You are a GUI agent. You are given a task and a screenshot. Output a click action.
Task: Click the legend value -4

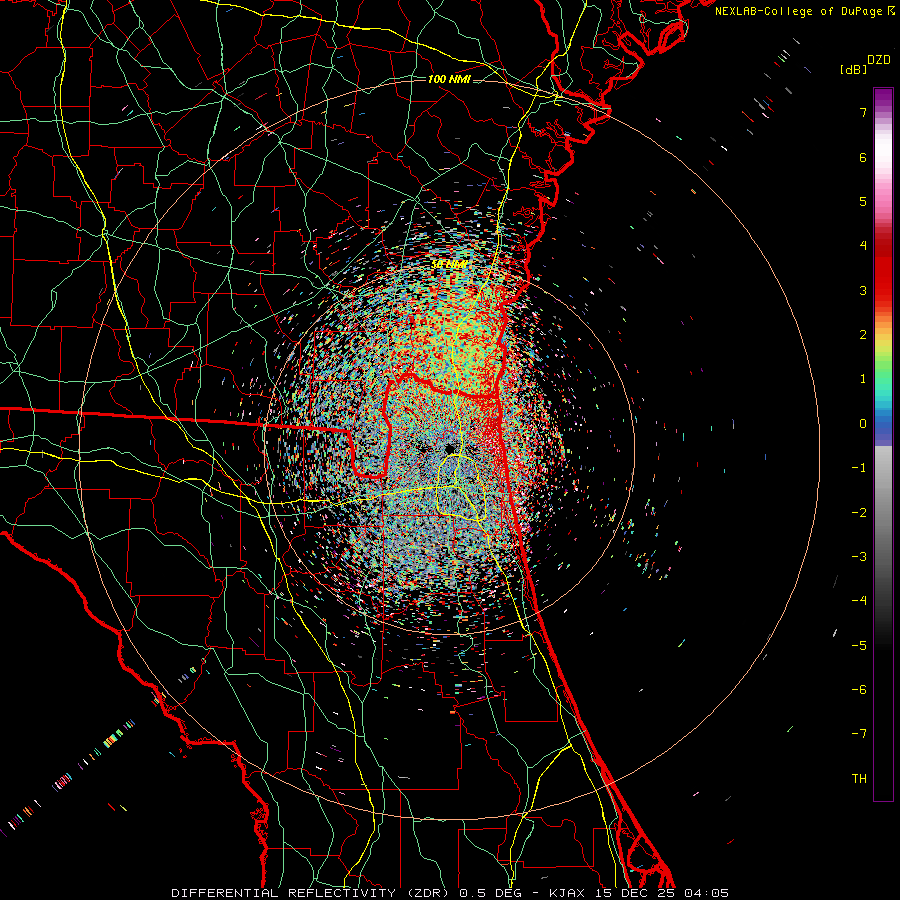[x=859, y=601]
